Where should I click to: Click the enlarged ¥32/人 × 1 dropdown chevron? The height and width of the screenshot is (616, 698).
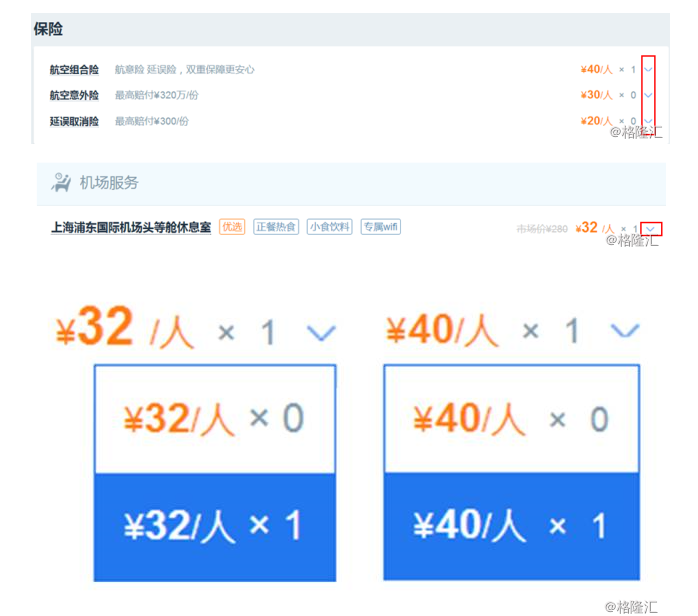click(321, 332)
